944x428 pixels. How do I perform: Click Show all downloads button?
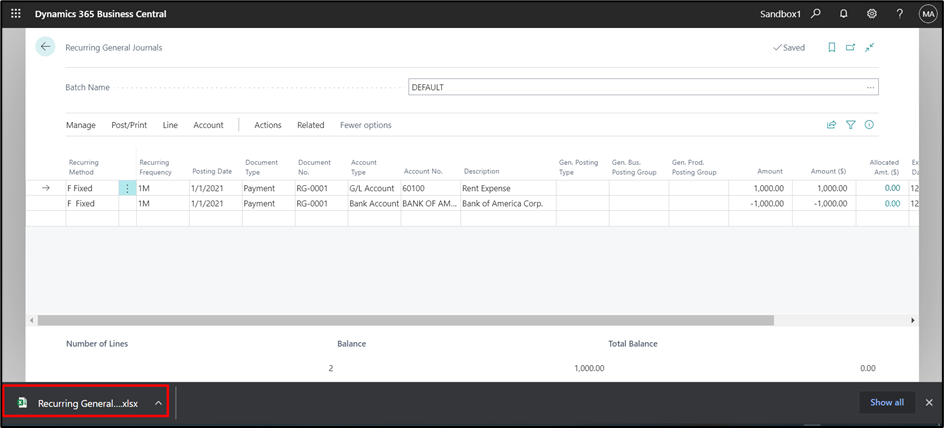(x=887, y=402)
